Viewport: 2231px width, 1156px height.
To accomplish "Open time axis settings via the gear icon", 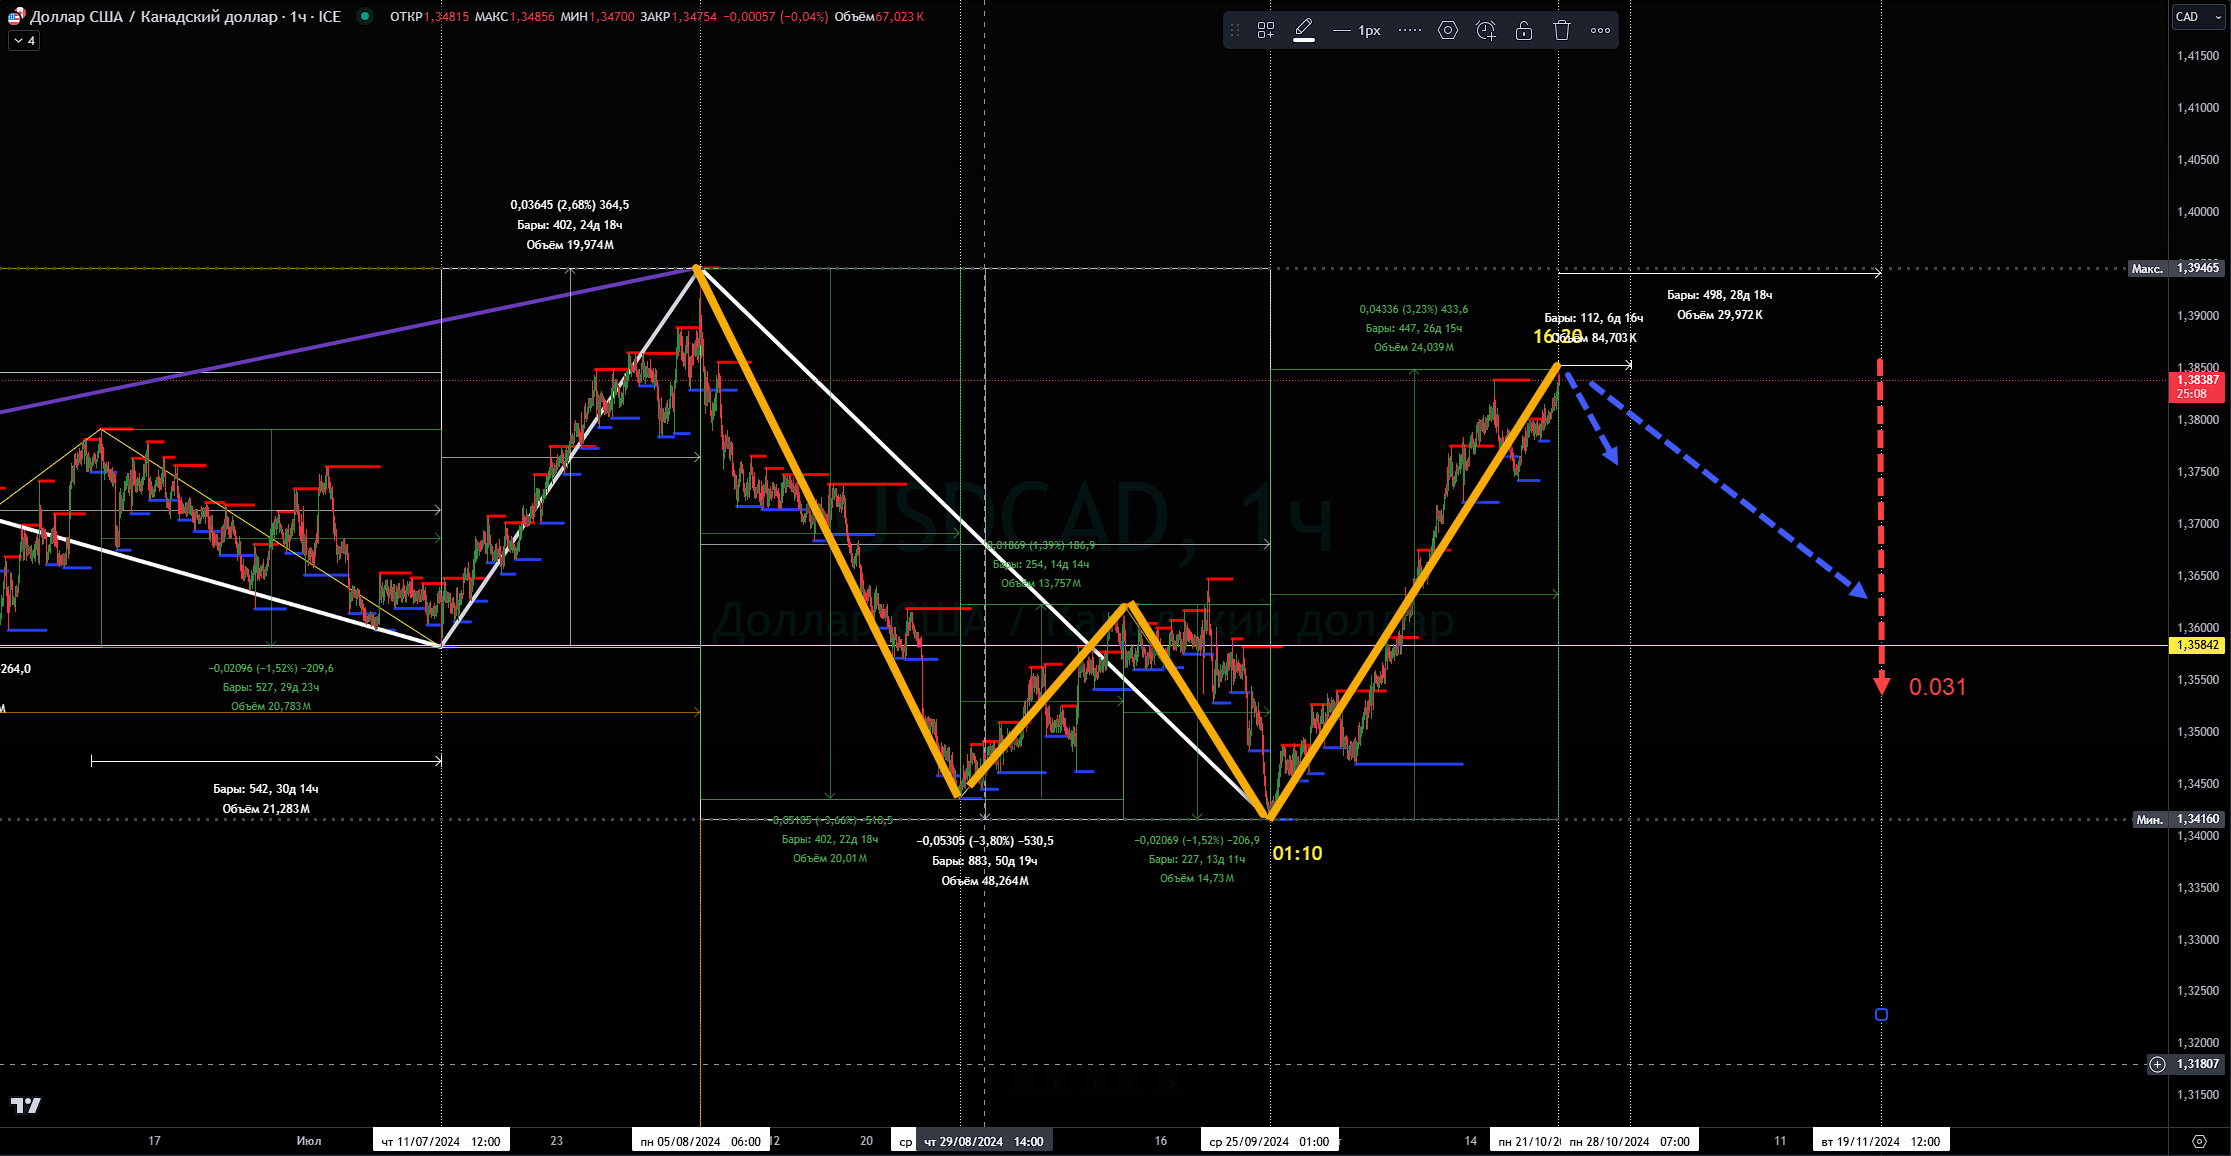I will tap(2198, 1141).
